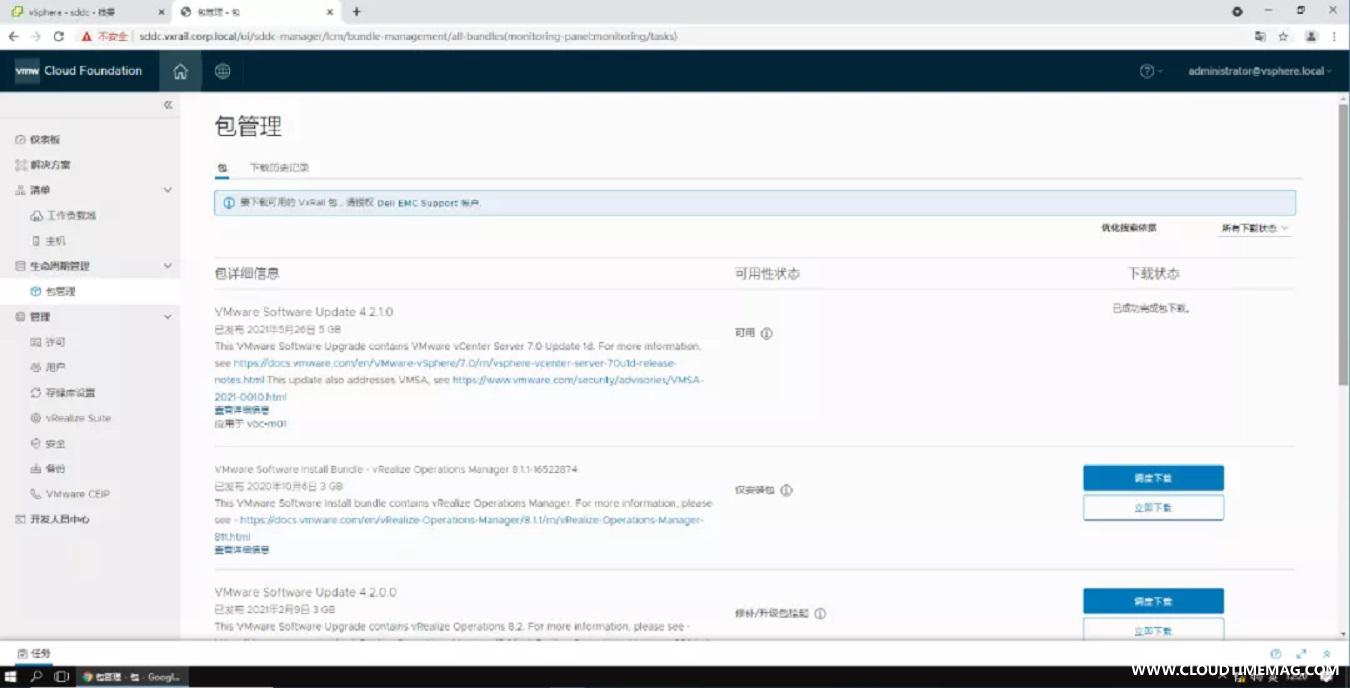Screen dimensions: 1350x688
Task: Switch to the 下载历史记录 tab
Action: pos(279,168)
